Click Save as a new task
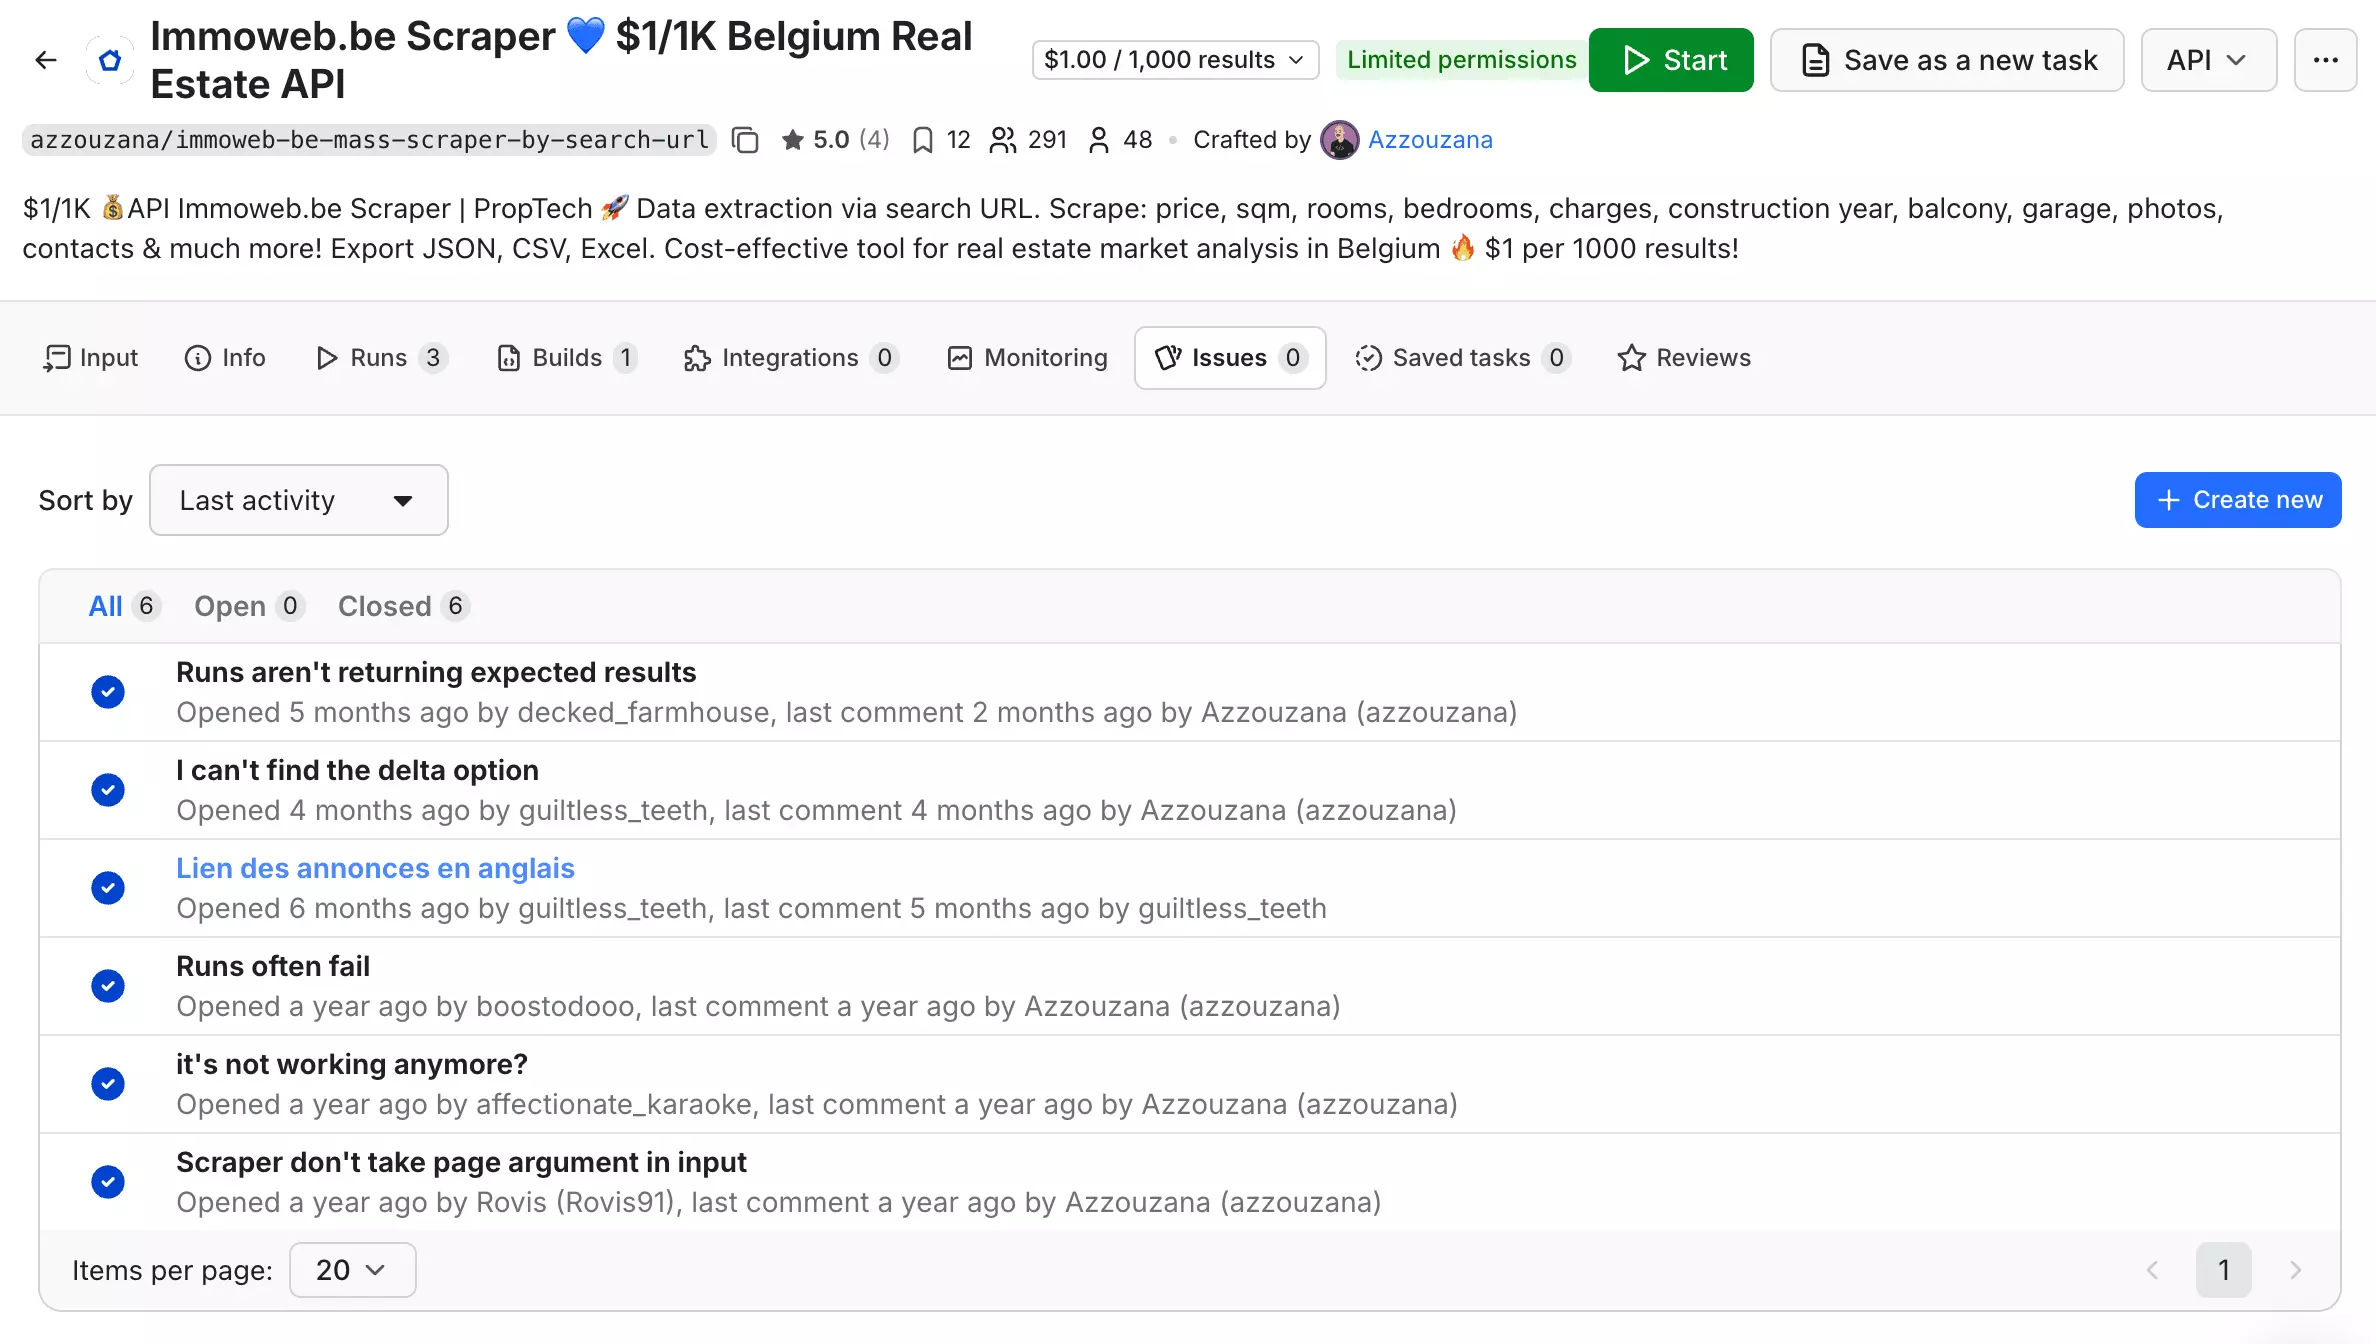The image size is (2376, 1344). point(1947,60)
